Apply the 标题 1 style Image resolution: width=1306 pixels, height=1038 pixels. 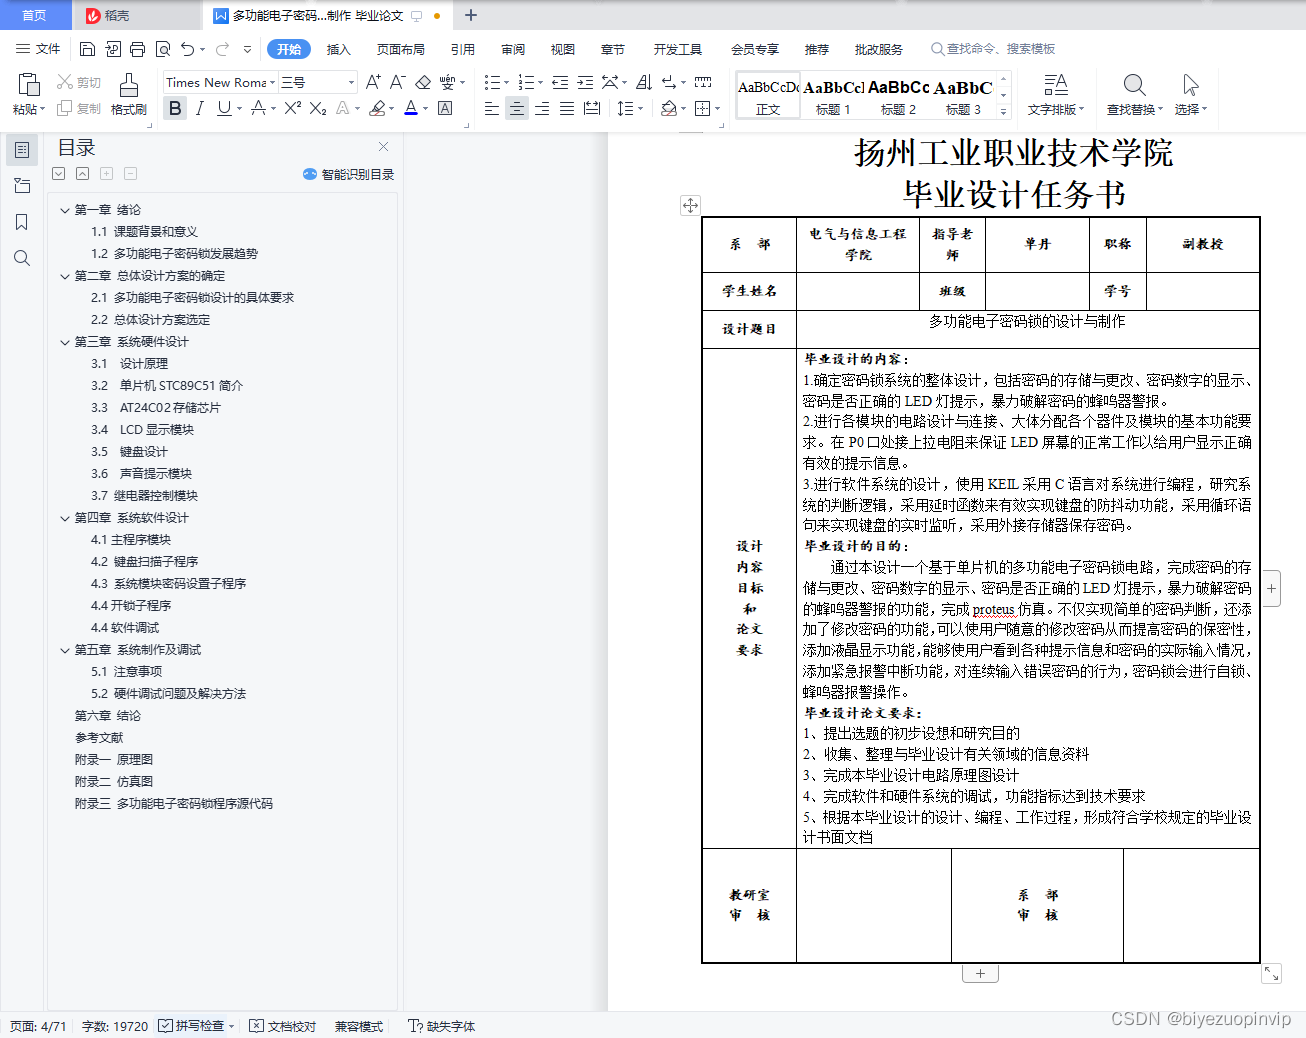(x=834, y=97)
